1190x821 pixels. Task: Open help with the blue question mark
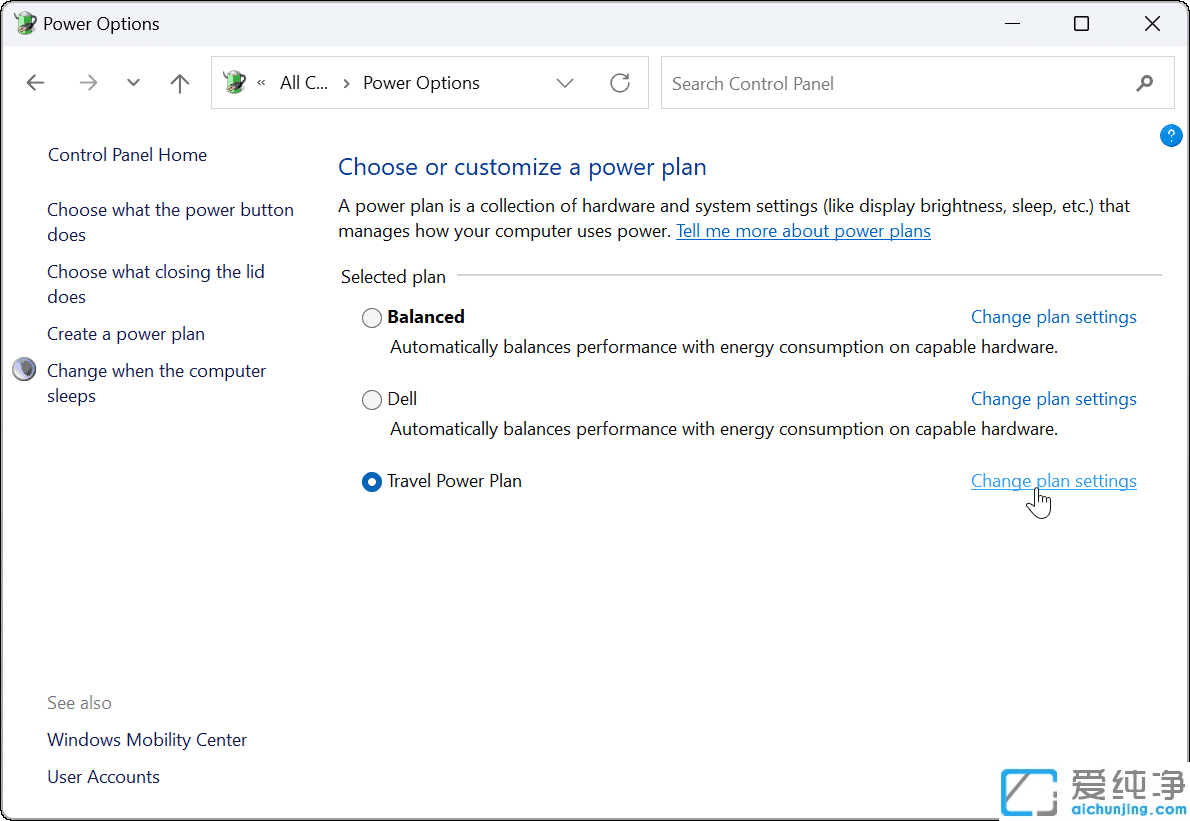point(1170,136)
